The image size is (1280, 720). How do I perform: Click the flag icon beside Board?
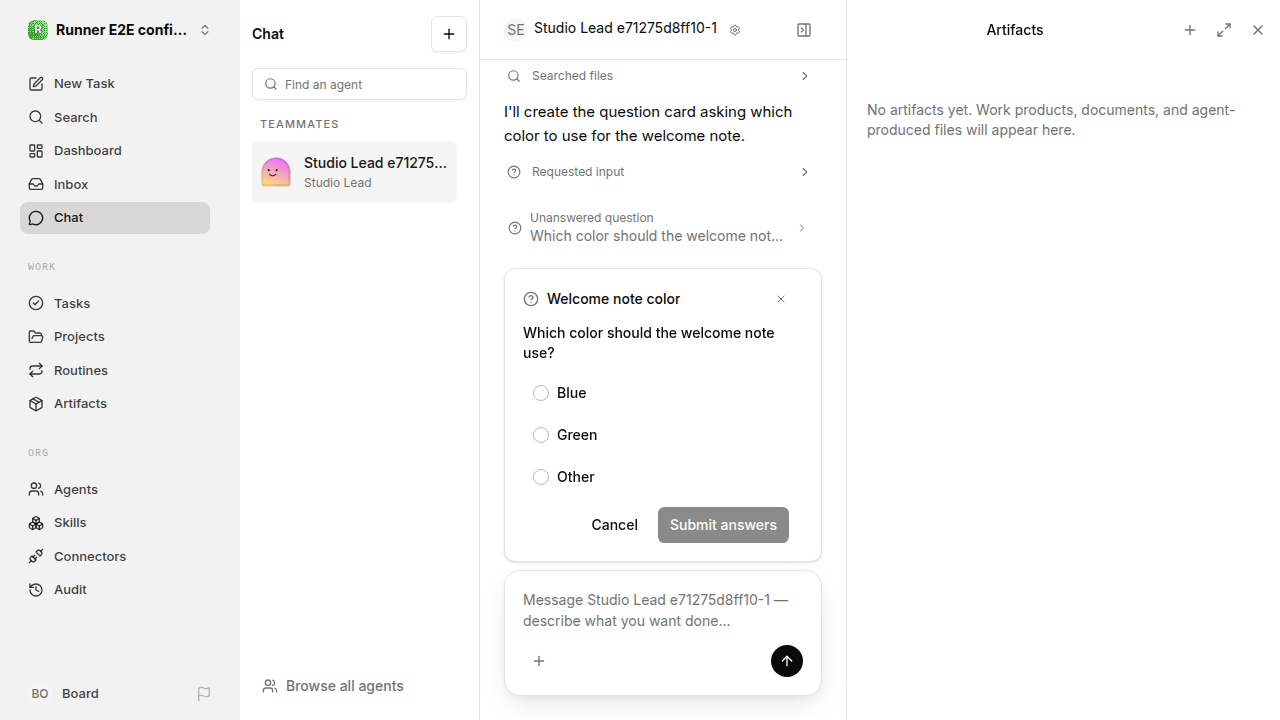[x=204, y=694]
